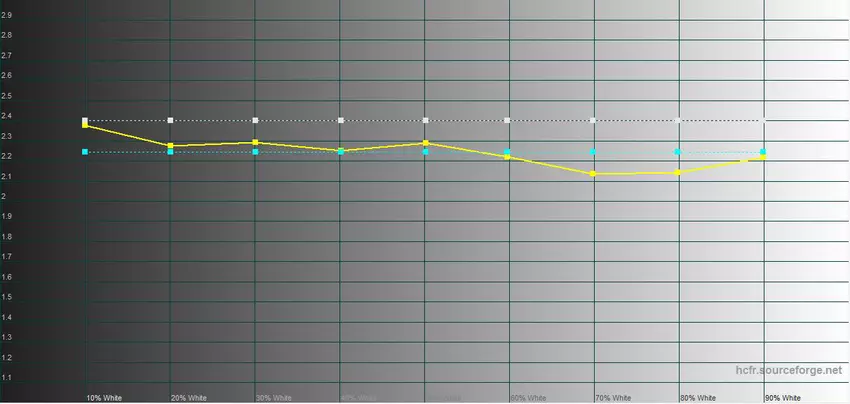Screen dimensions: 850x404
Task: Select the cyan marker at 10% White
Action: 85,152
